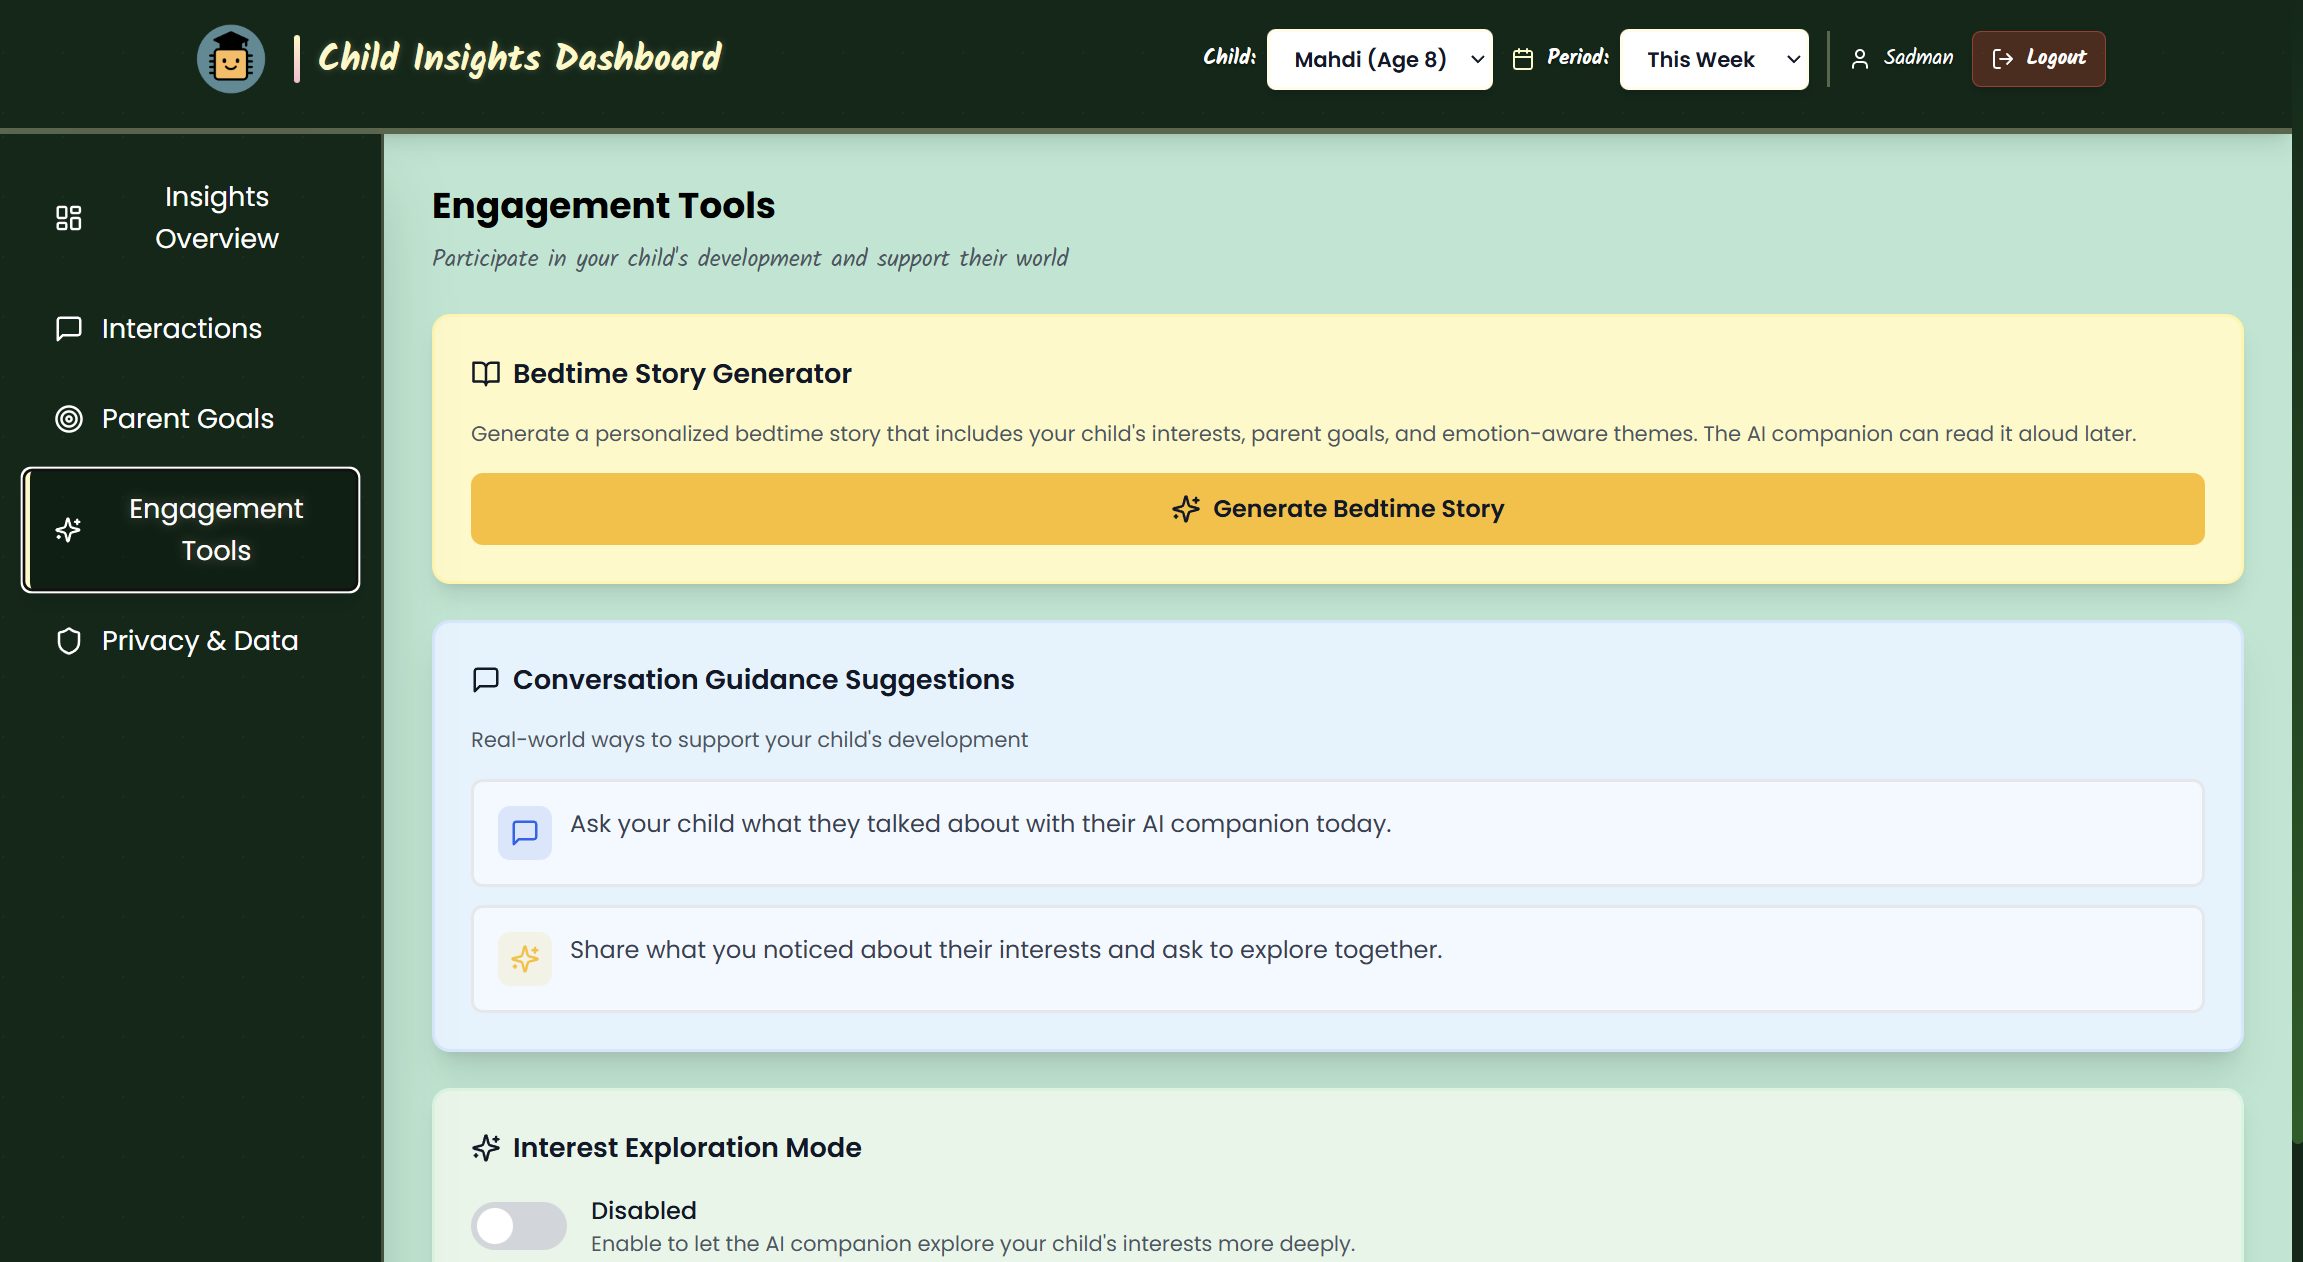Image resolution: width=2303 pixels, height=1262 pixels.
Task: Open the Interactions sidebar tab
Action: (181, 328)
